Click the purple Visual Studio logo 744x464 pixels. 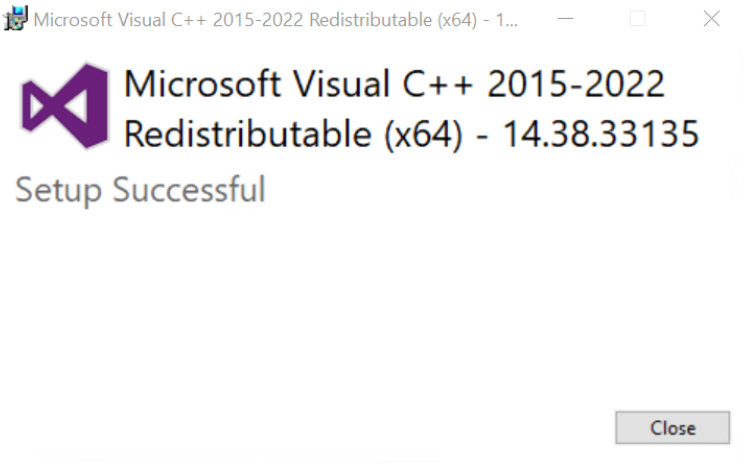tap(66, 105)
